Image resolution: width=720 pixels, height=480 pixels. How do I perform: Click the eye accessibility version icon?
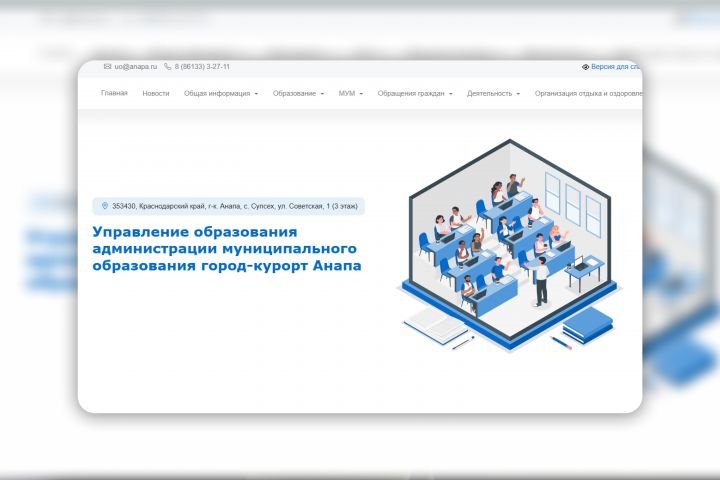585,67
